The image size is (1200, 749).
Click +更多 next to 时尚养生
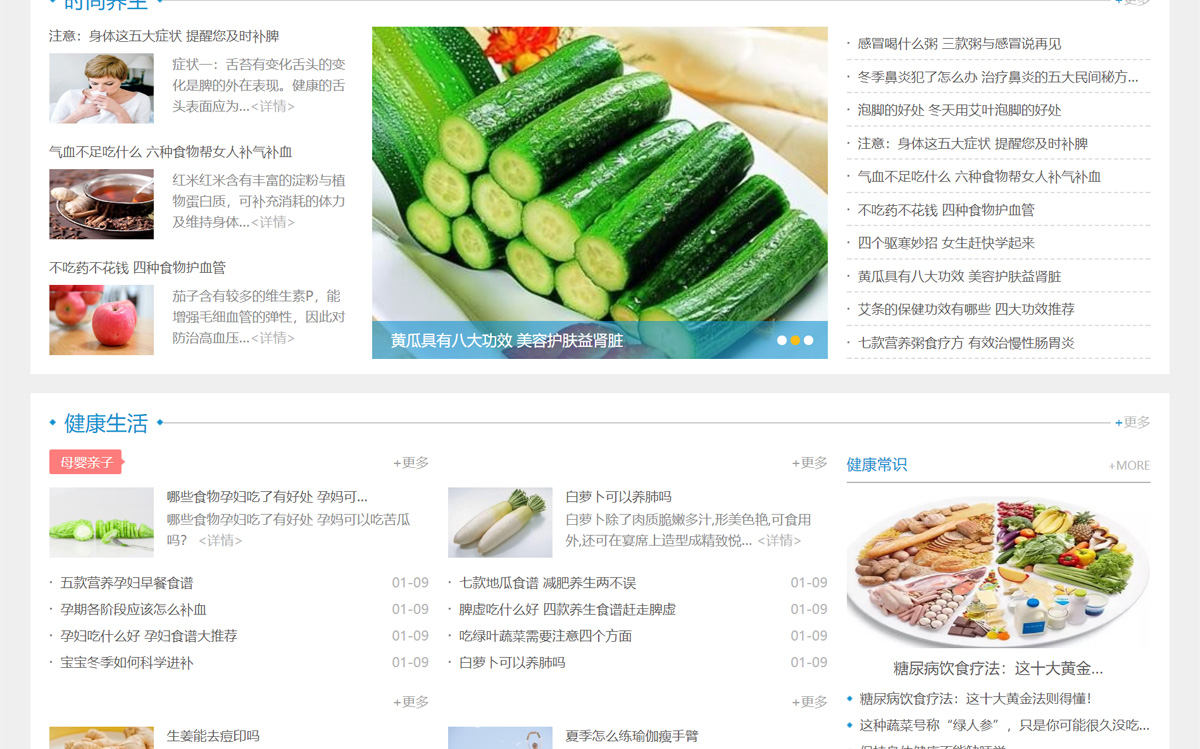pyautogui.click(x=1129, y=3)
